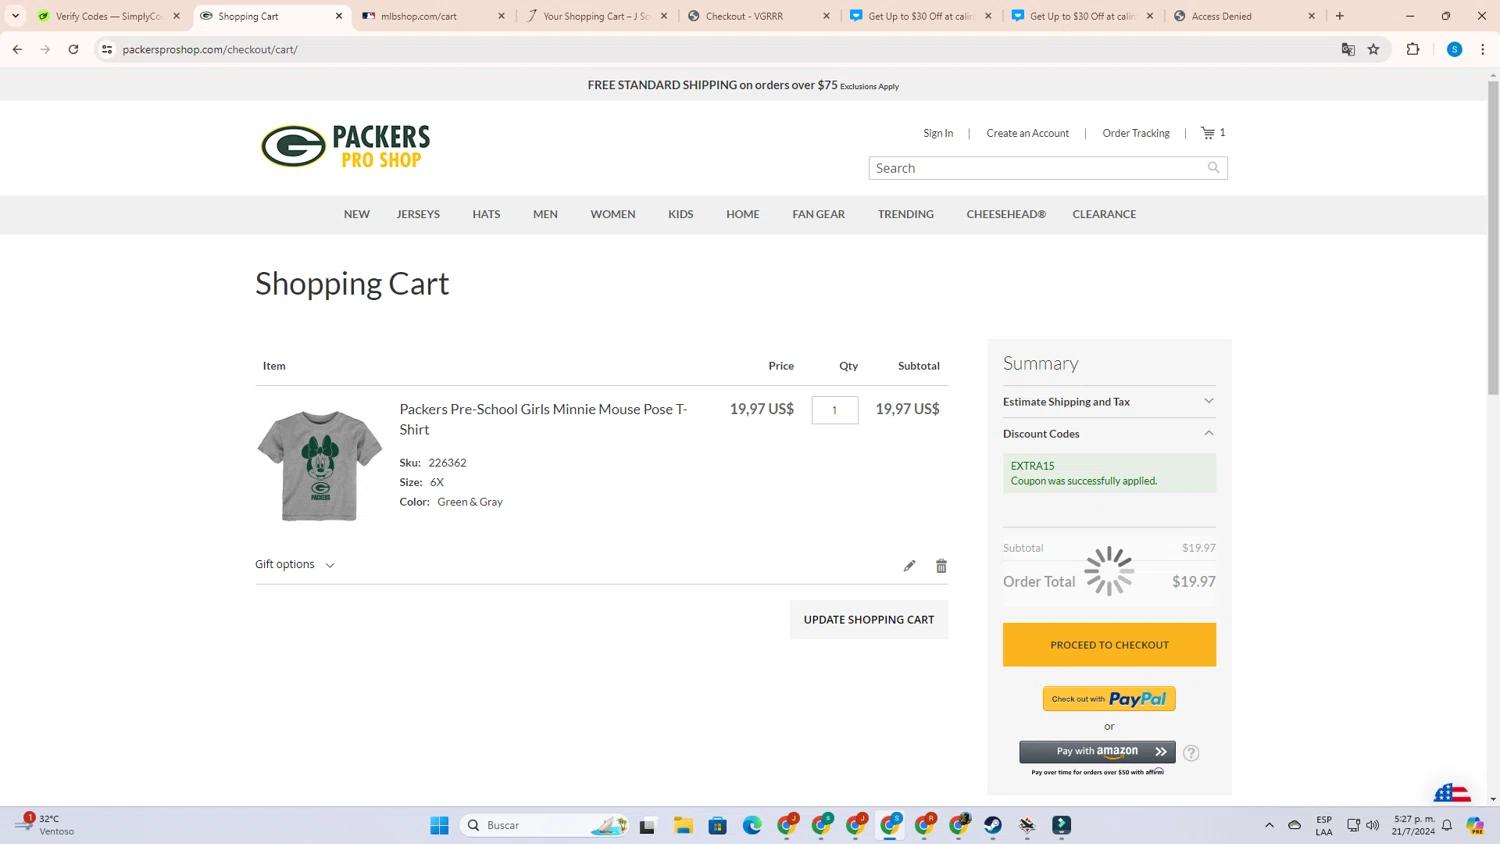Click Proceed to Checkout
The width and height of the screenshot is (1500, 844).
1109,645
